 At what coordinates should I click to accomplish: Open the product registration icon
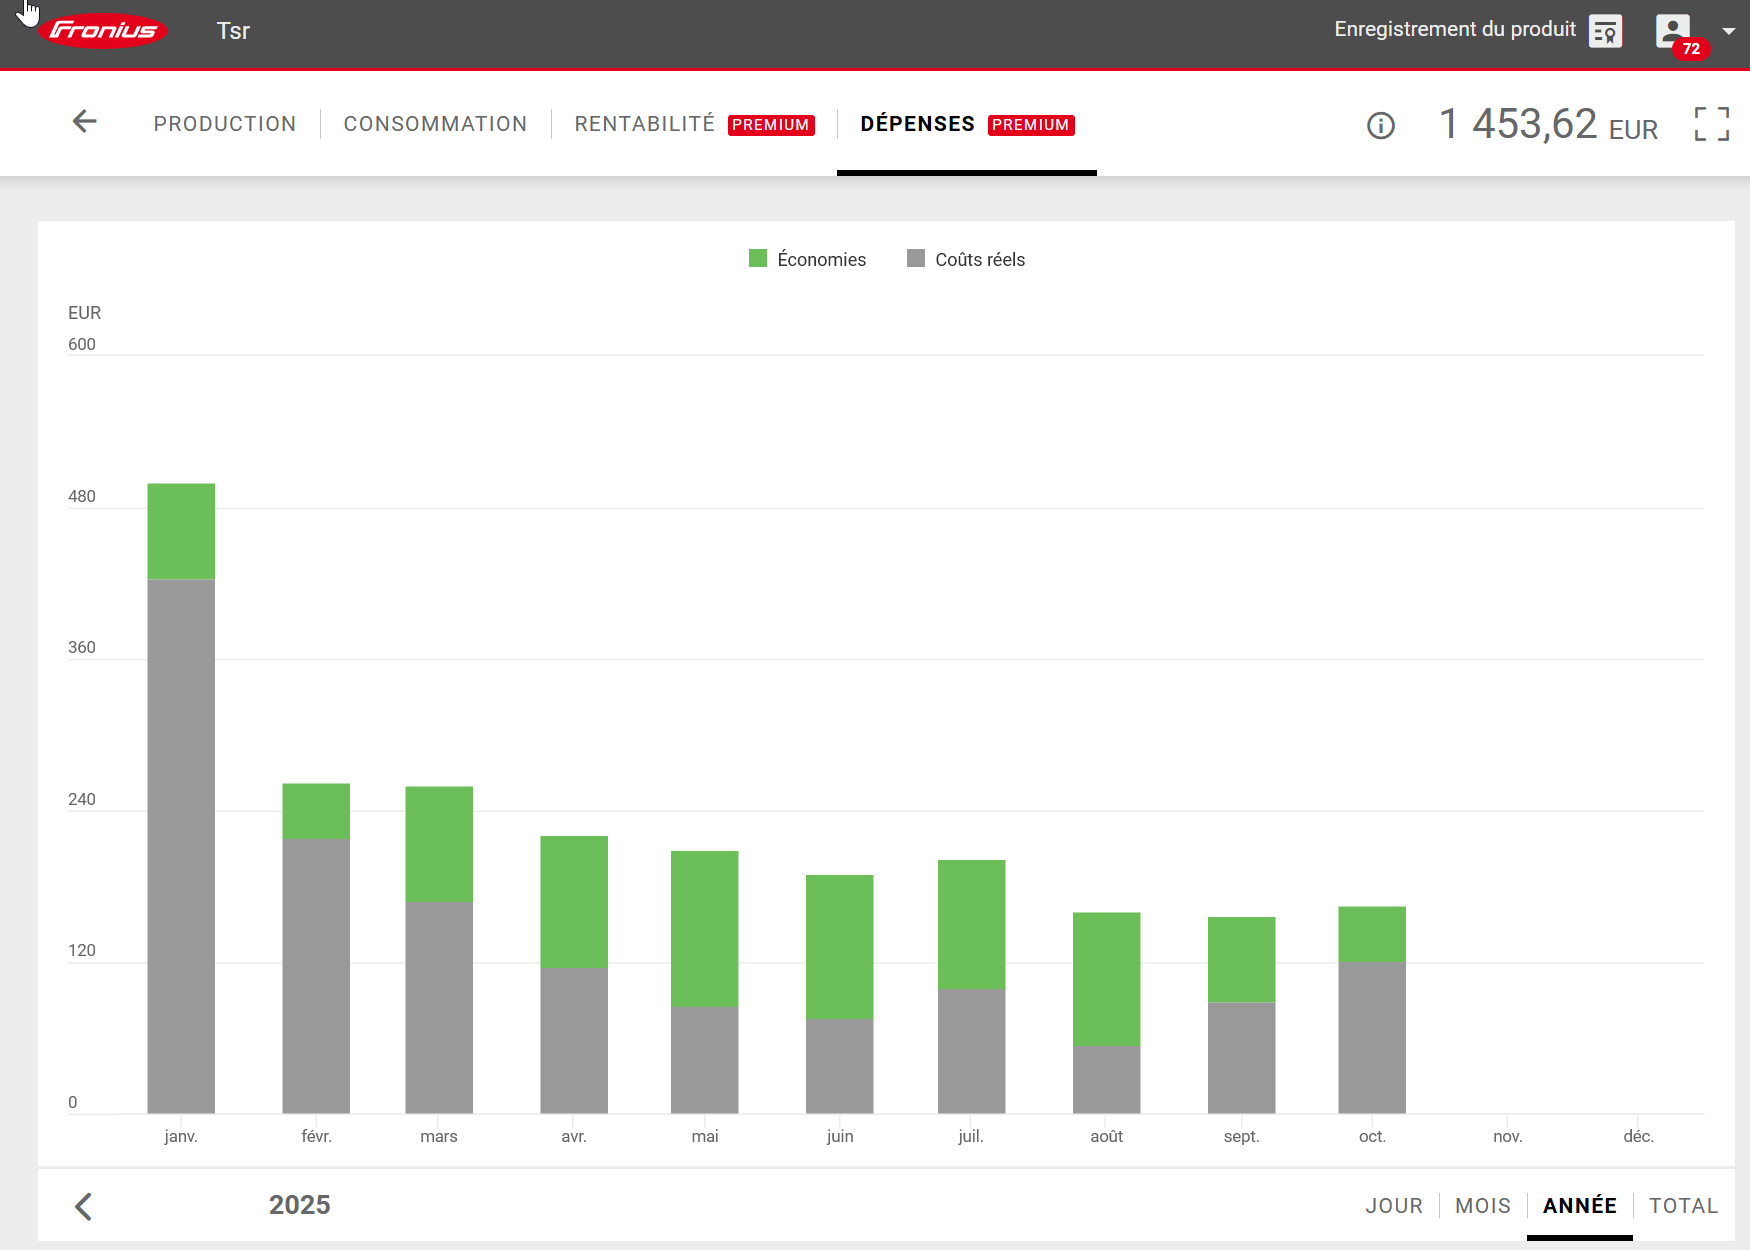[1605, 31]
